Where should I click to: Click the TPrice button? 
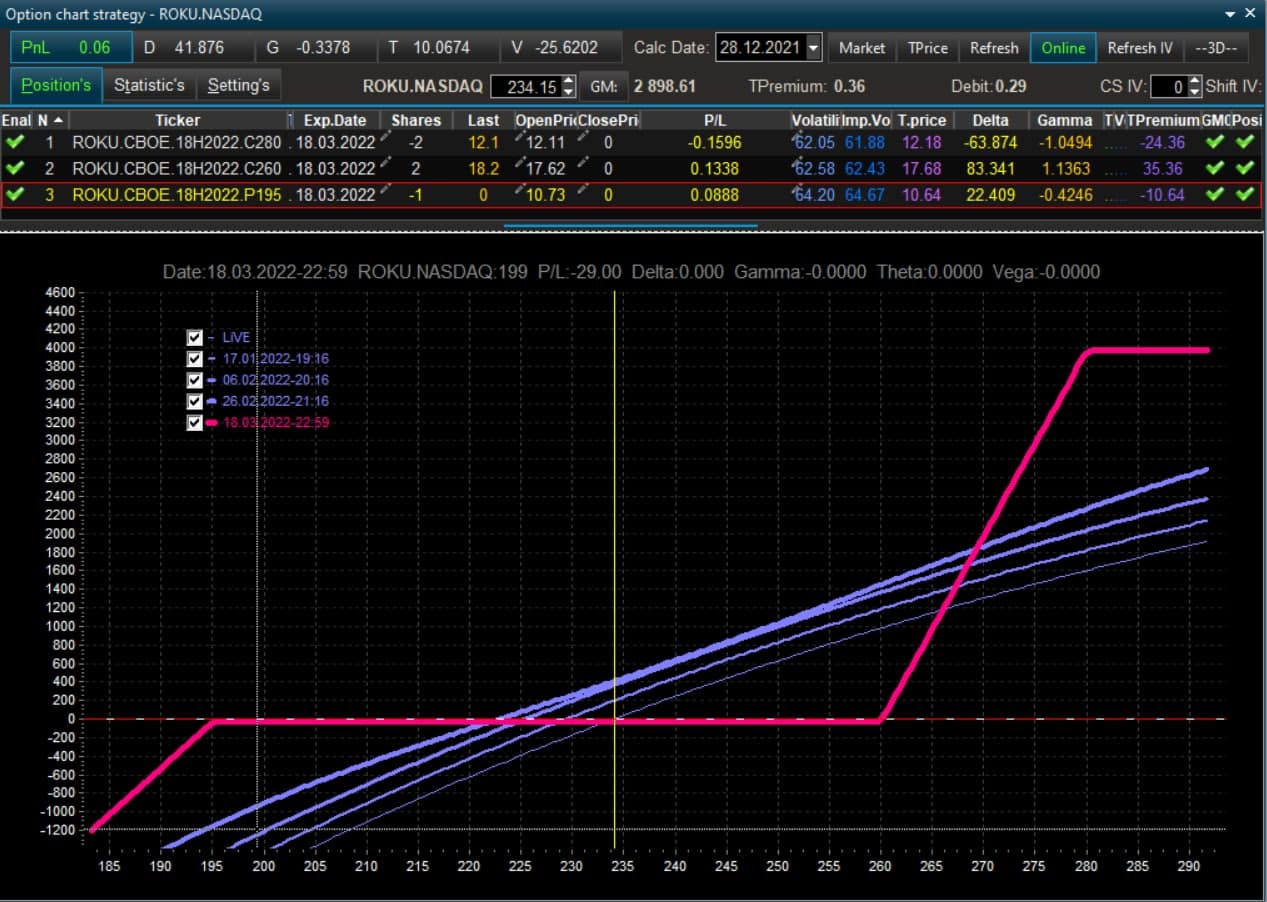(x=928, y=48)
